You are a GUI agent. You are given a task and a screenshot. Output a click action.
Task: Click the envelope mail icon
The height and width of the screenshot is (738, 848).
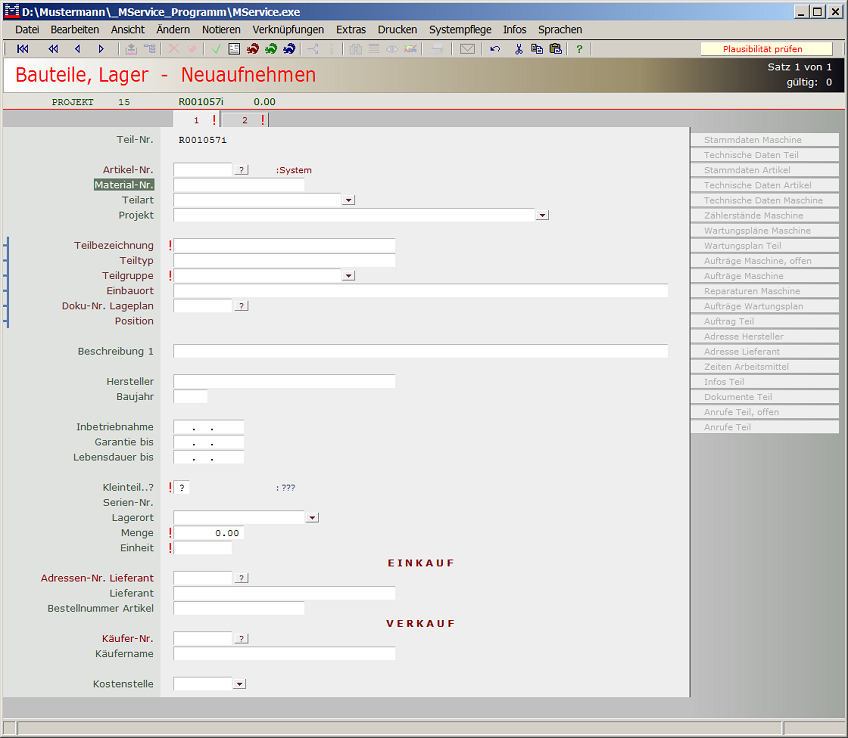click(x=467, y=49)
